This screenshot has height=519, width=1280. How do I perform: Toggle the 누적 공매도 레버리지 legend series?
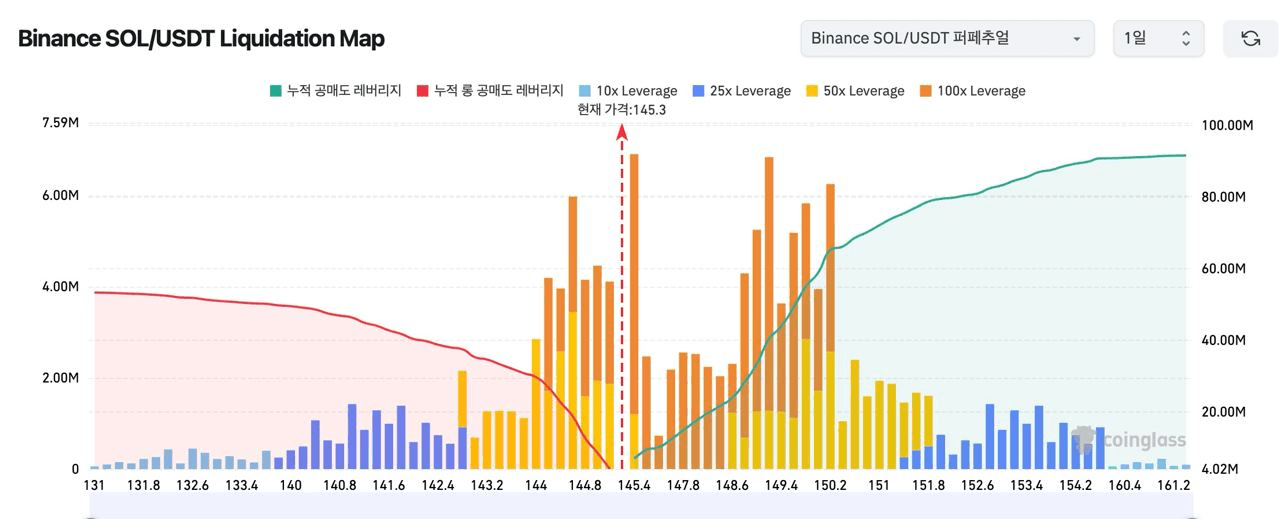(335, 91)
